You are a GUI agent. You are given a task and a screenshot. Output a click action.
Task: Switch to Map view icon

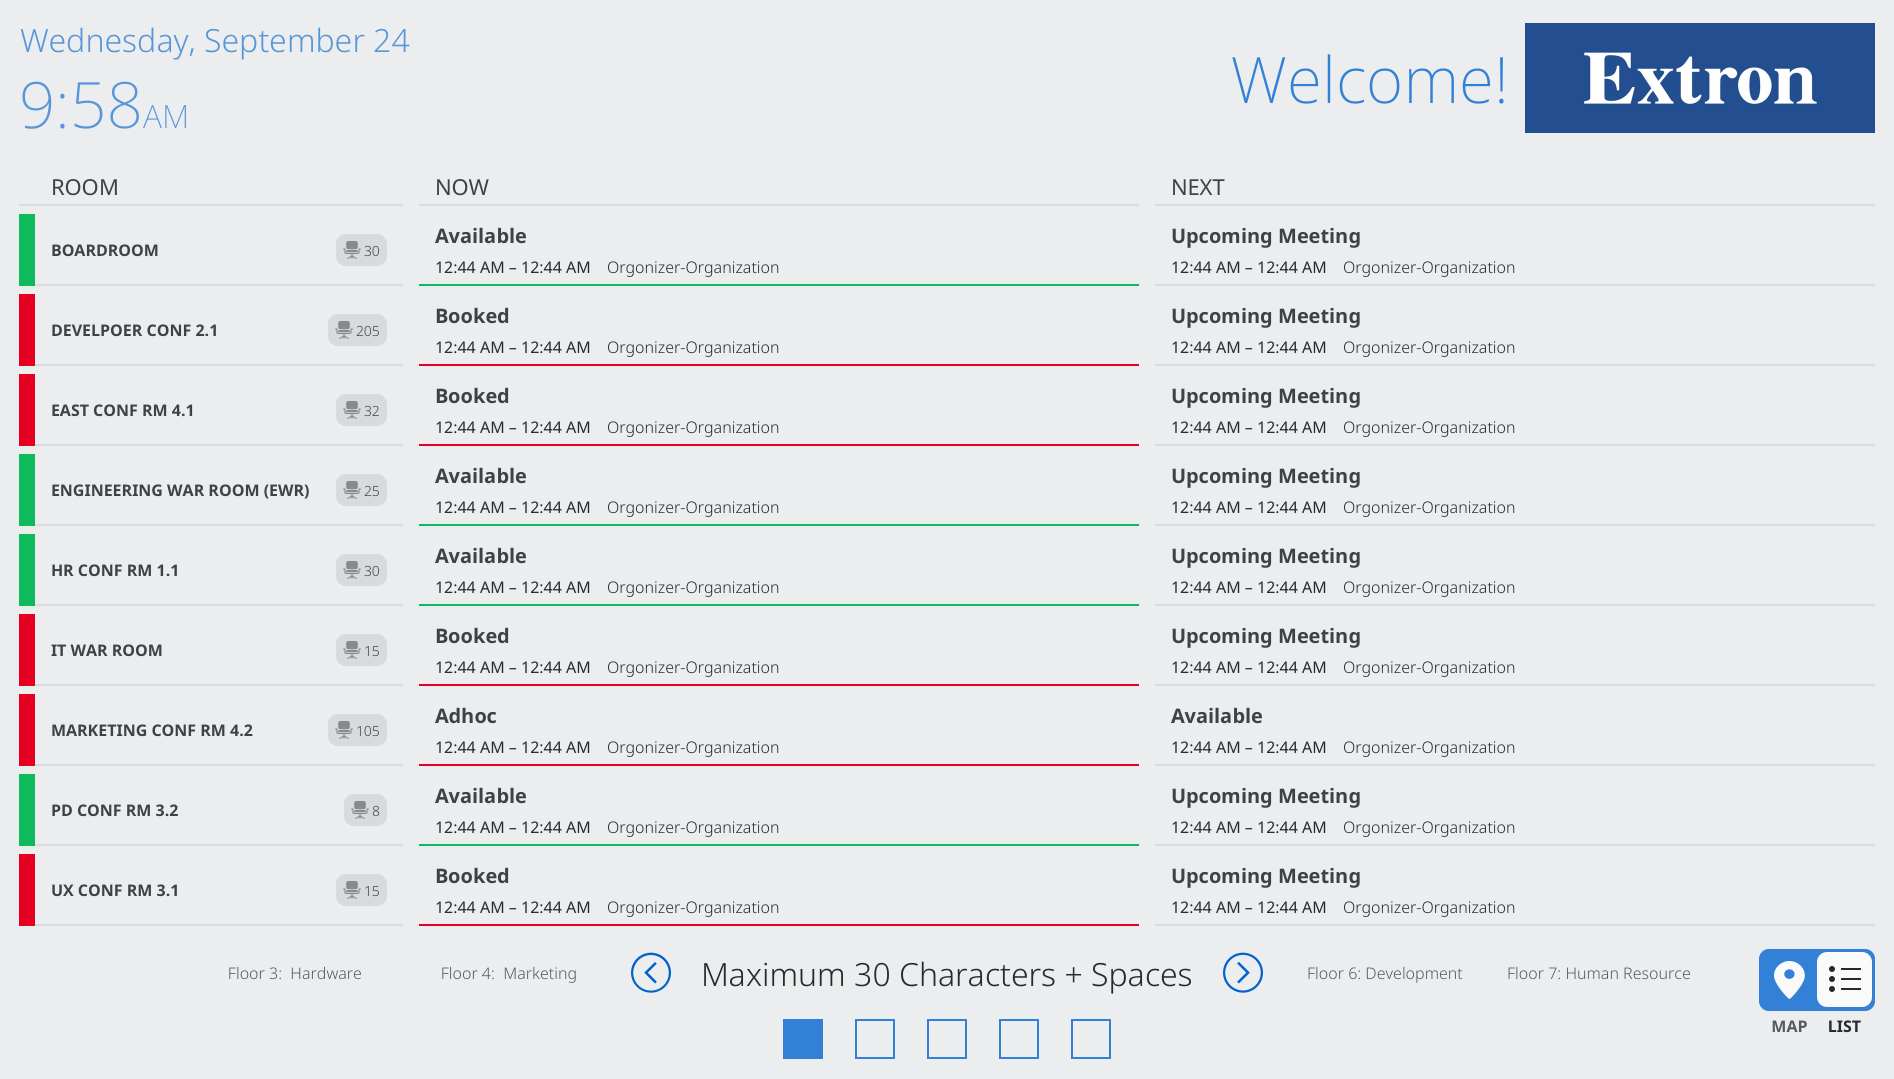point(1788,979)
